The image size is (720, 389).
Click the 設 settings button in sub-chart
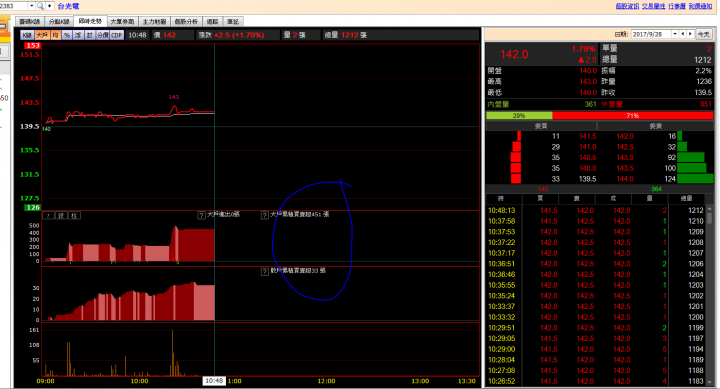(61, 215)
